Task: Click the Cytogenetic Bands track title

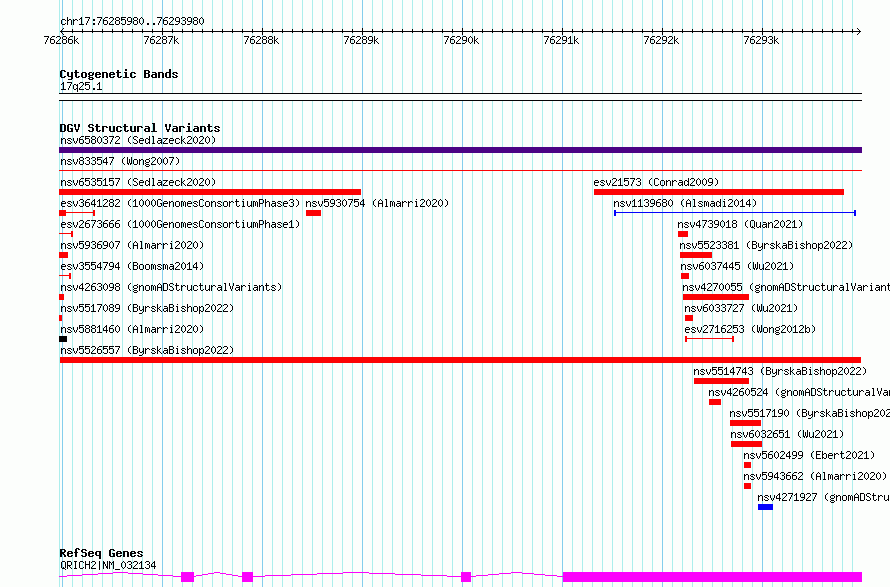Action: (x=119, y=74)
